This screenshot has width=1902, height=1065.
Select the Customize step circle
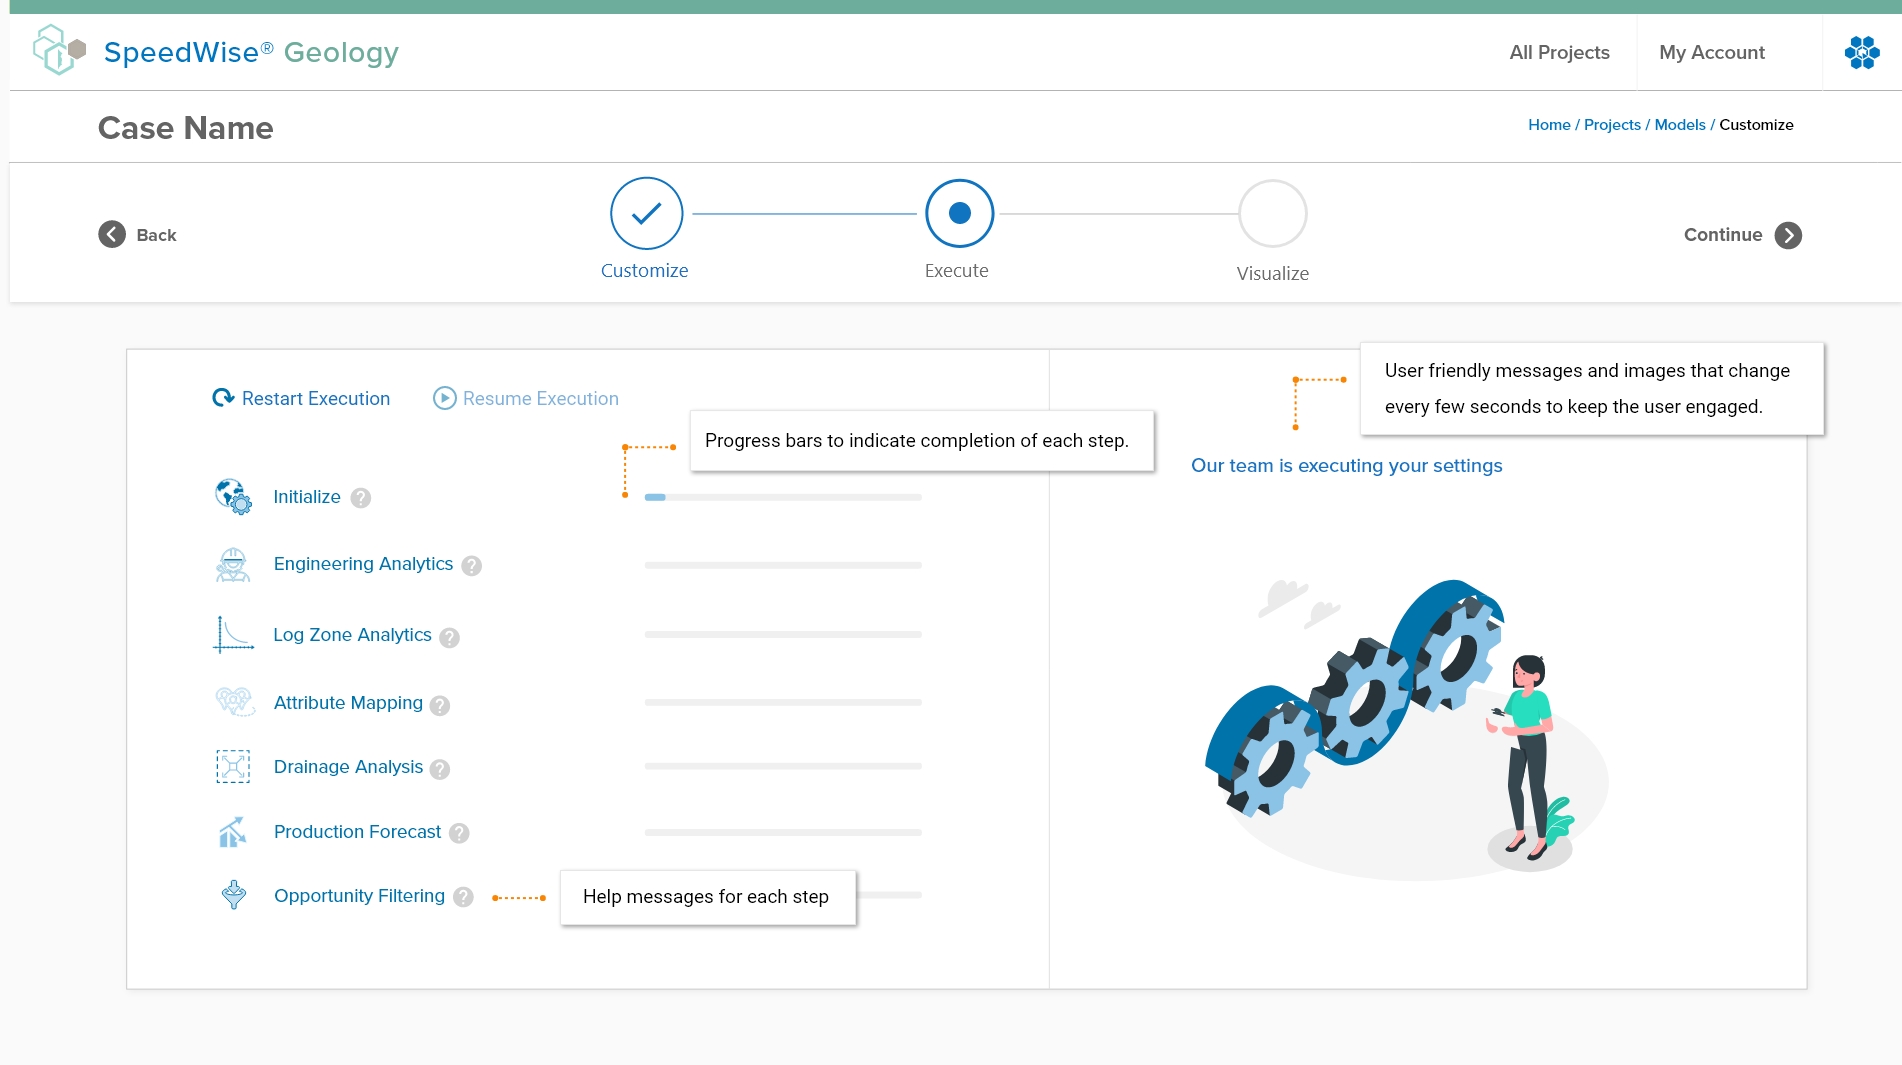[x=646, y=213]
